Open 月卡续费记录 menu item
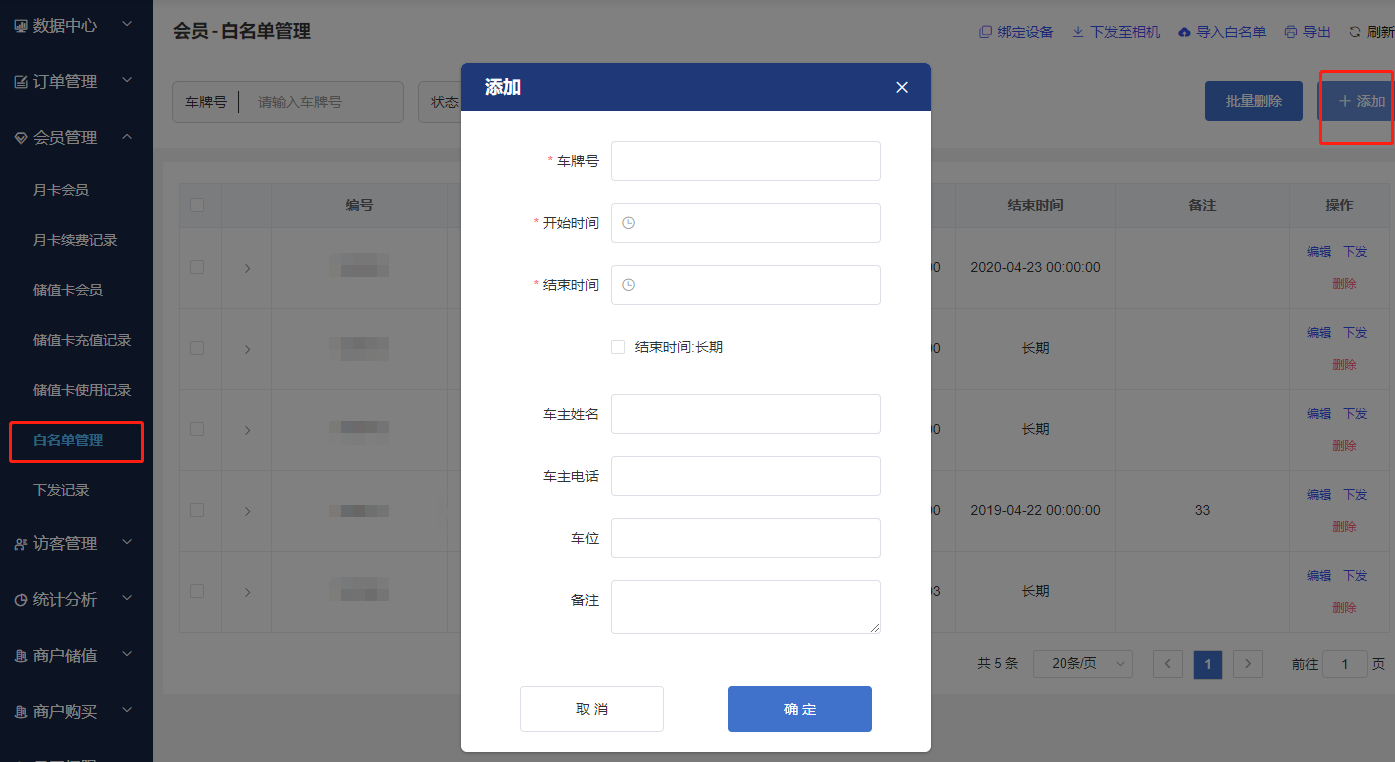Image resolution: width=1395 pixels, height=762 pixels. click(x=75, y=240)
